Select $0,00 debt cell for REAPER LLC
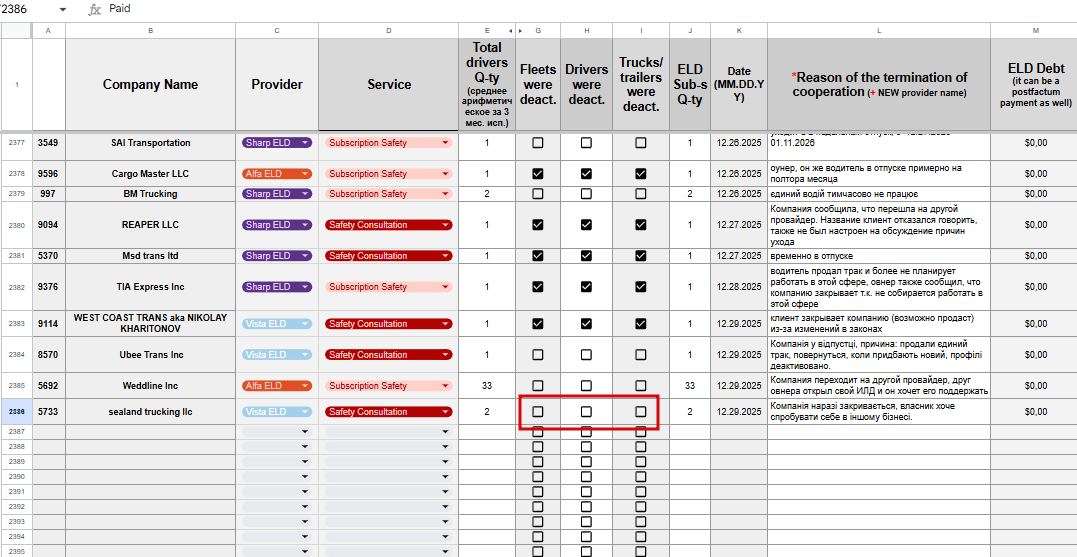The height and width of the screenshot is (557, 1077). pos(1034,225)
